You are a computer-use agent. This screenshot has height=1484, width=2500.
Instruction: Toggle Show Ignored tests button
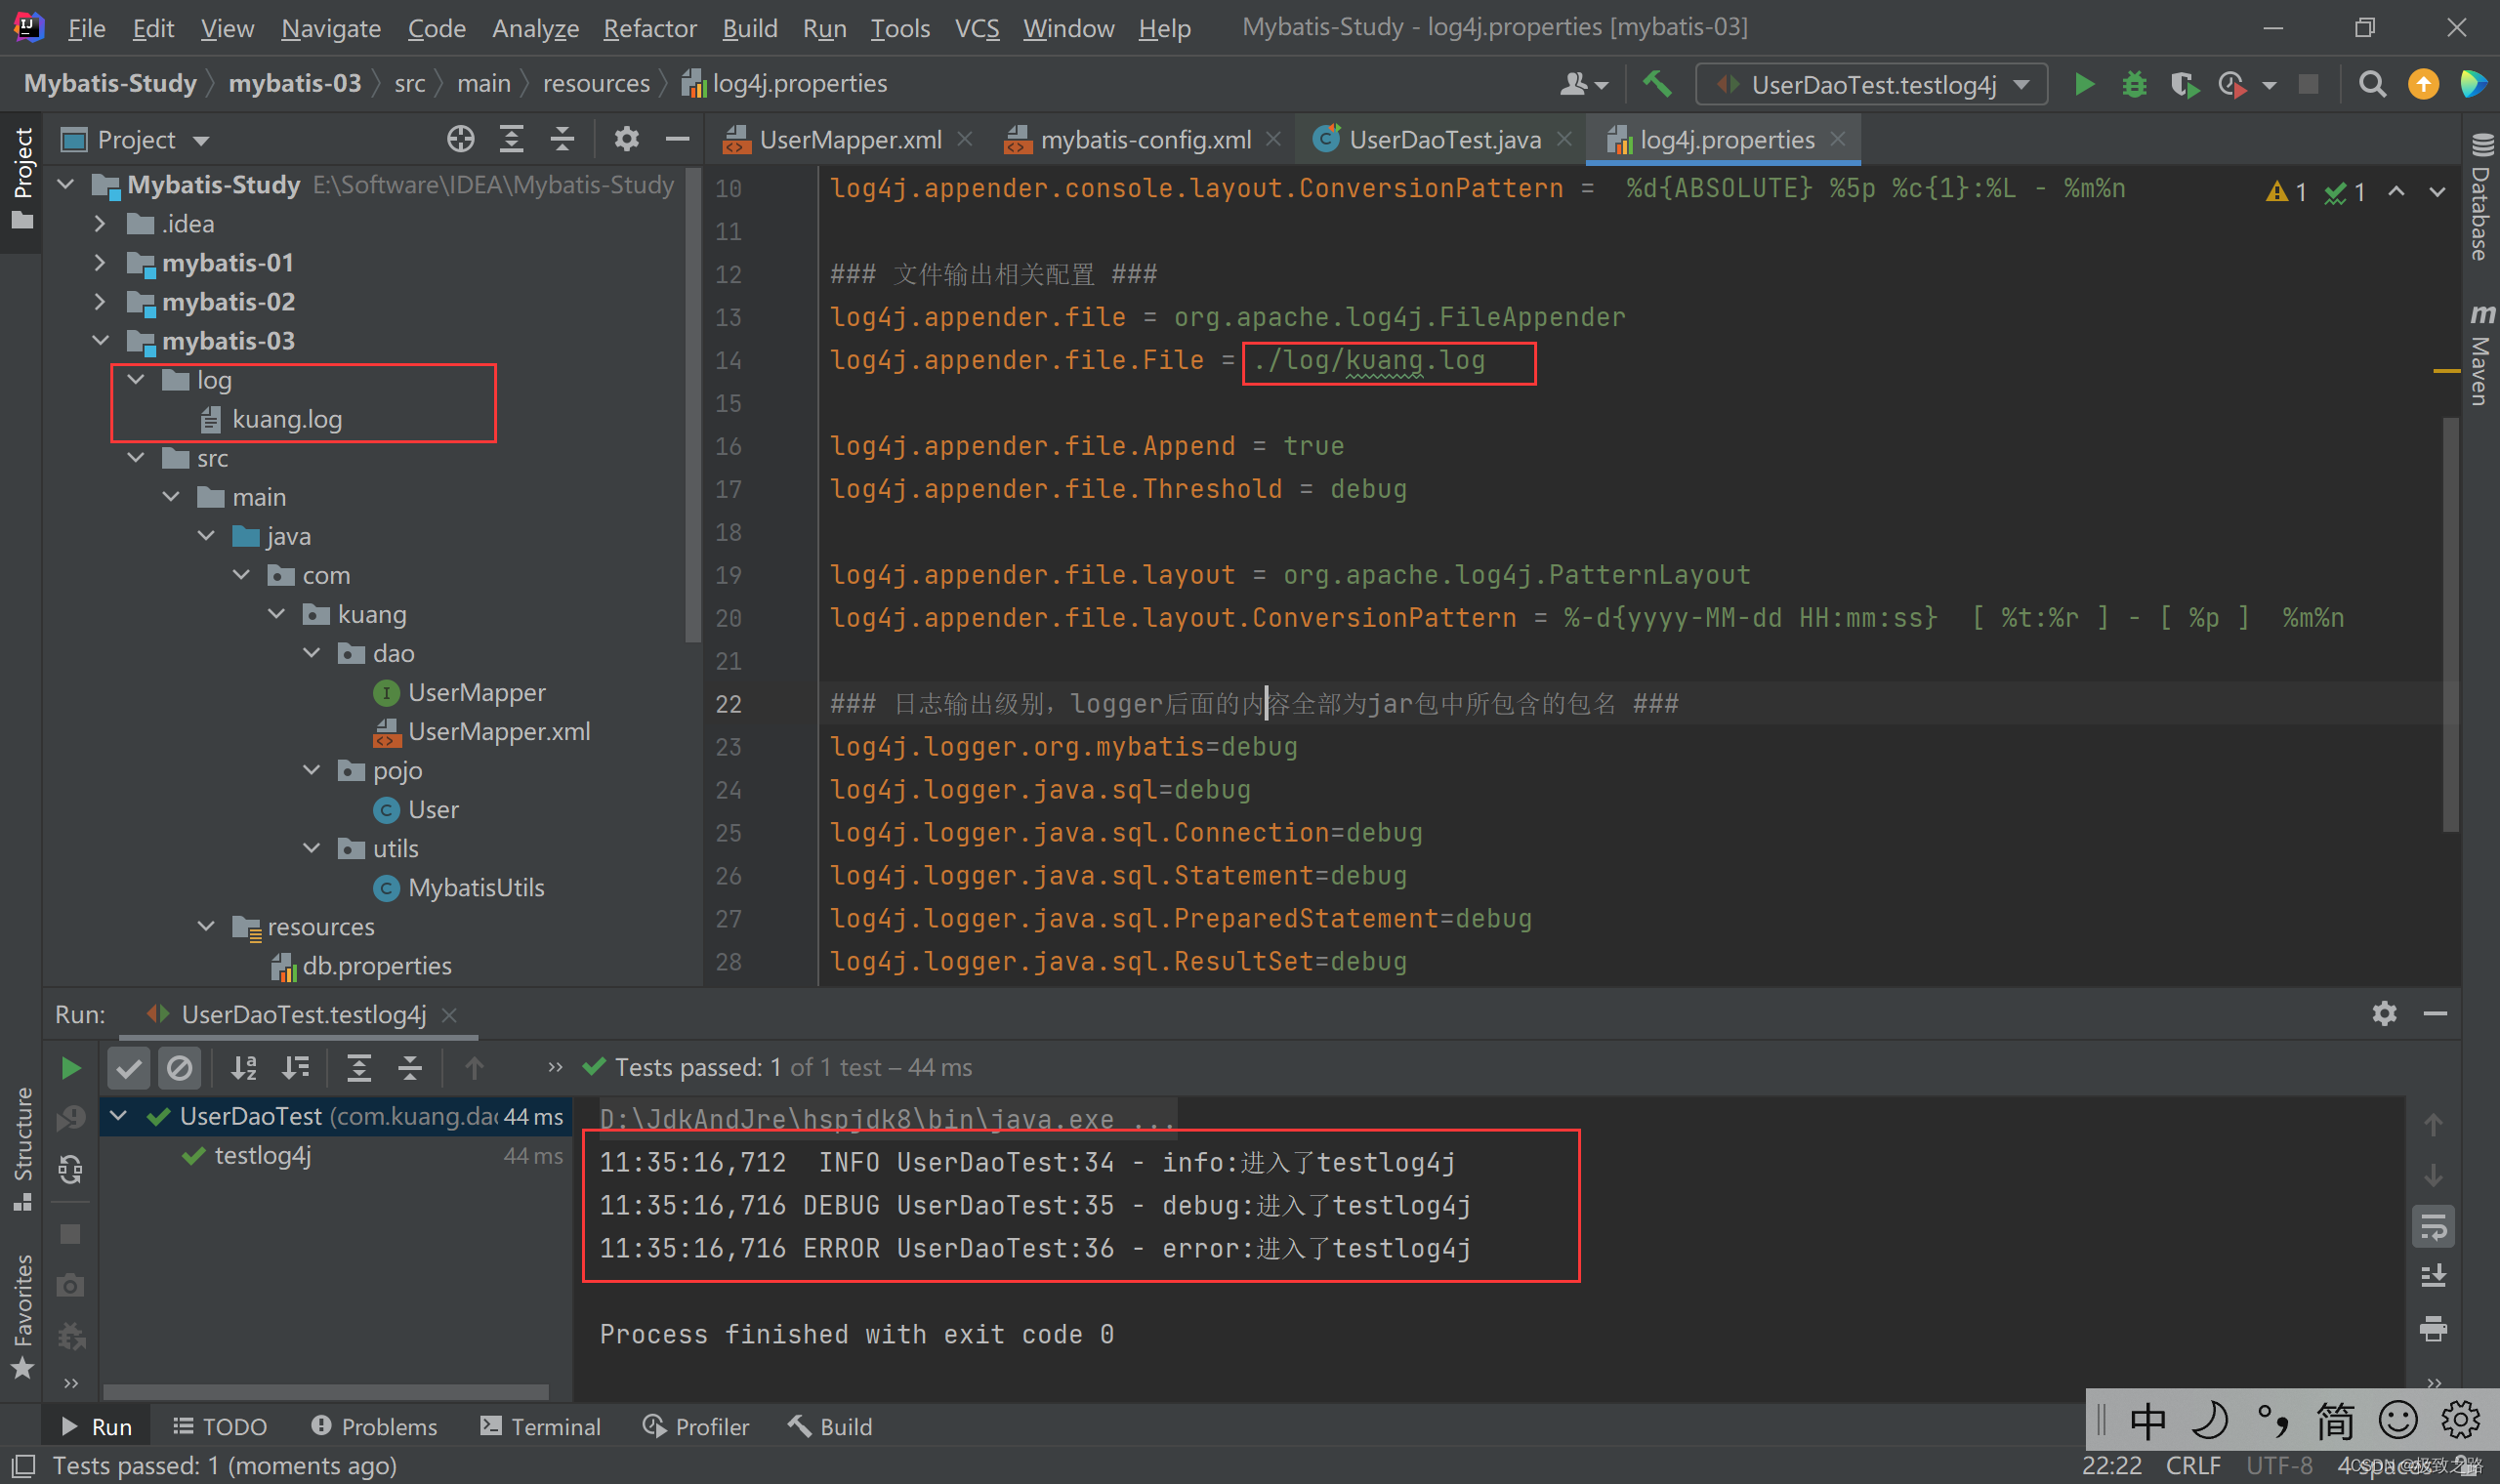coord(180,1068)
